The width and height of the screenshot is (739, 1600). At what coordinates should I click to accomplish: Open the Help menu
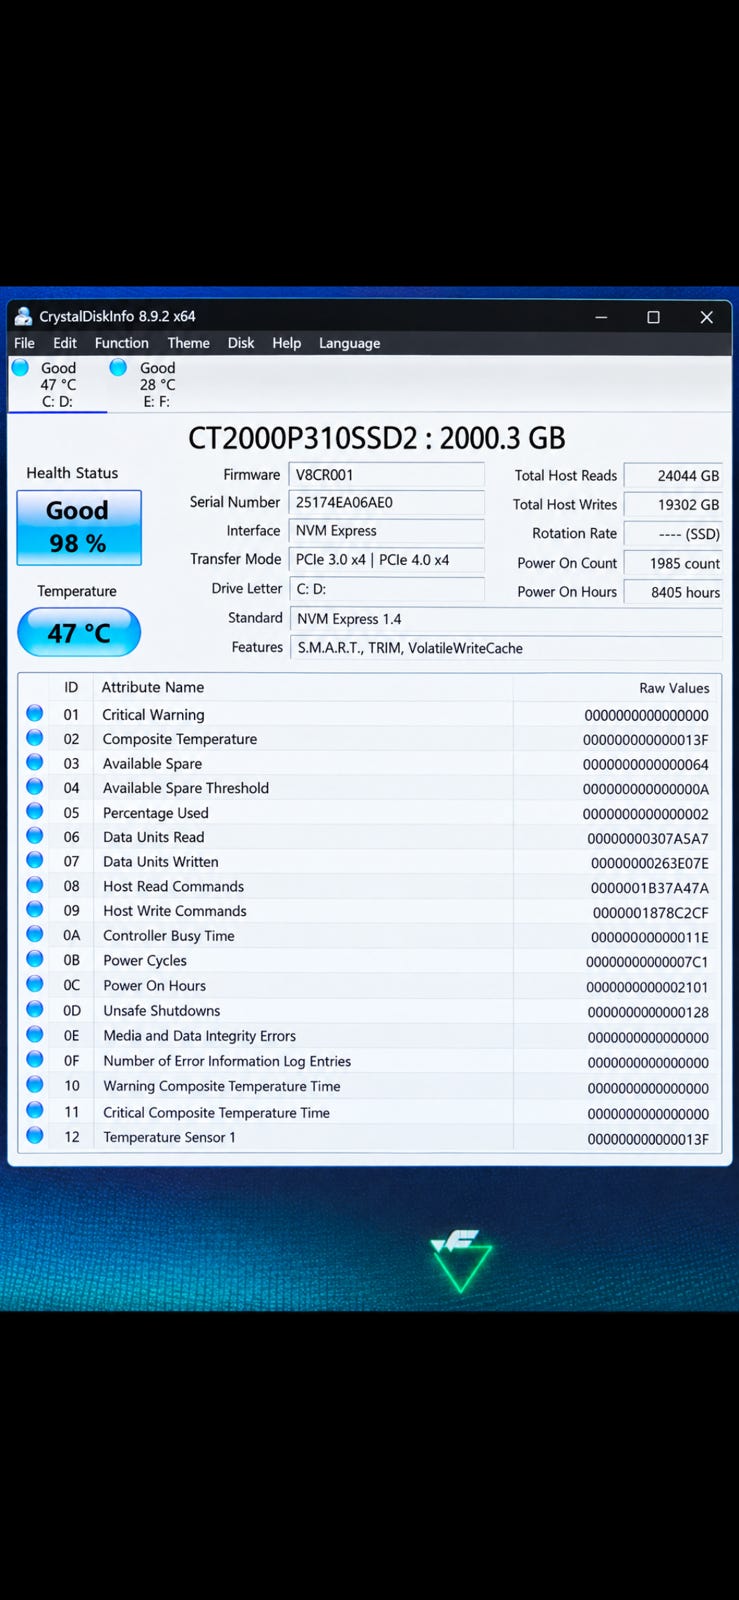point(287,343)
